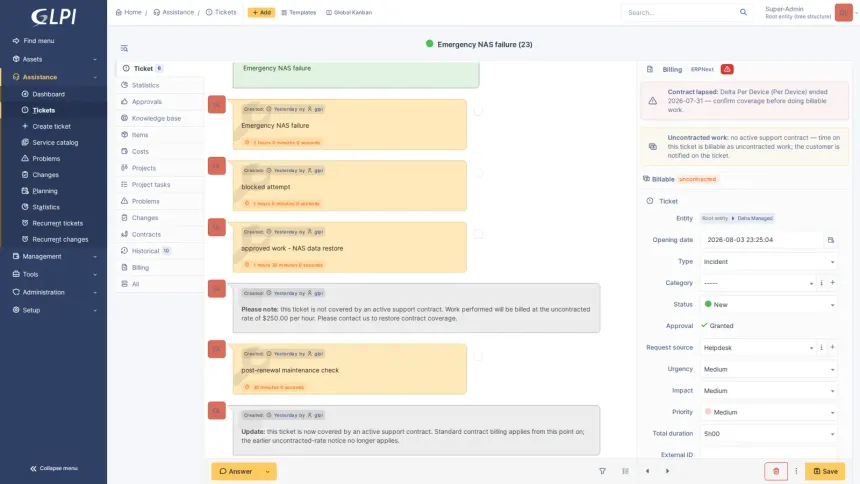Click the GLPI logo
The height and width of the screenshot is (484, 860).
(x=53, y=17)
